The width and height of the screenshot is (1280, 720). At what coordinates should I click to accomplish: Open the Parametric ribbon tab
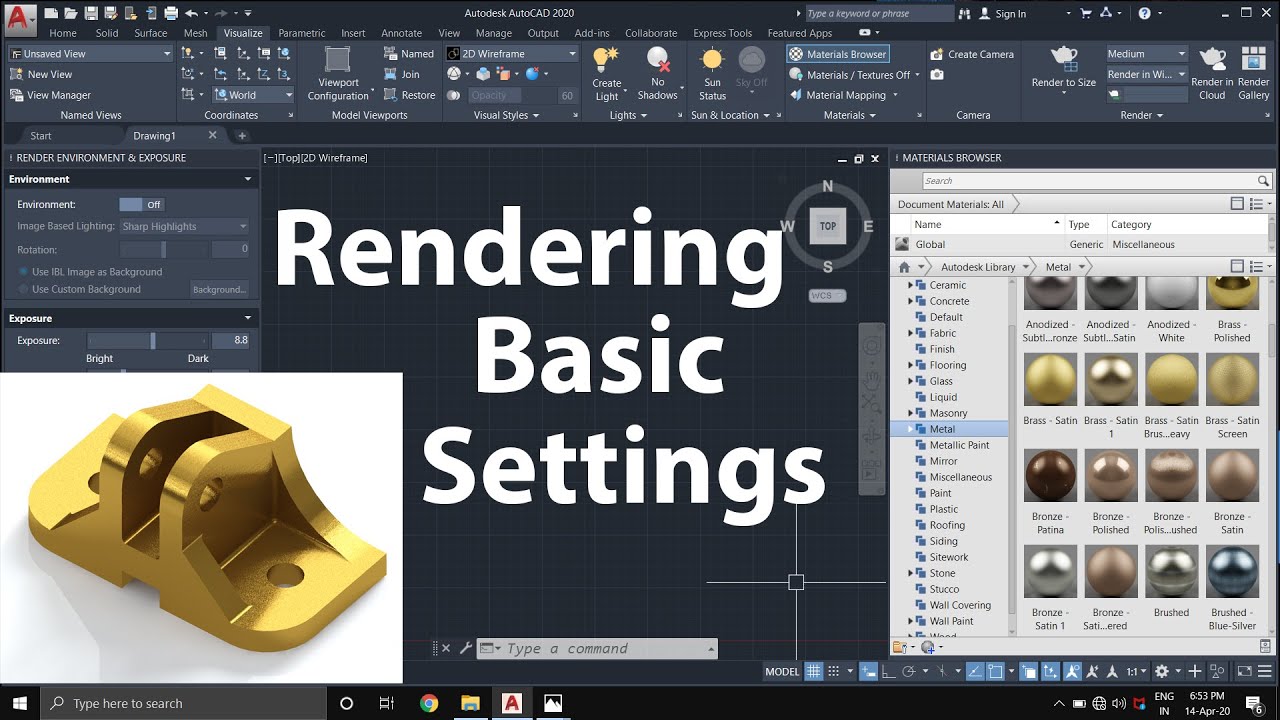[x=302, y=33]
